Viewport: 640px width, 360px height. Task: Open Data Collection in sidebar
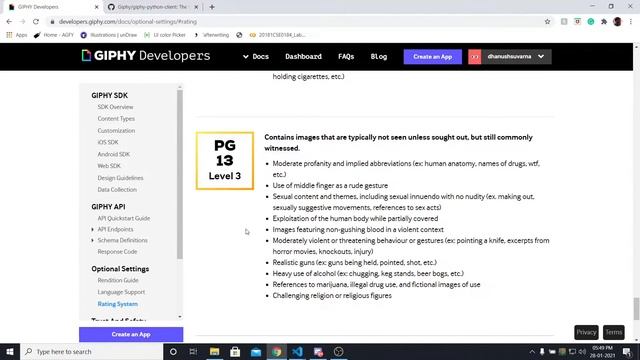(x=117, y=190)
